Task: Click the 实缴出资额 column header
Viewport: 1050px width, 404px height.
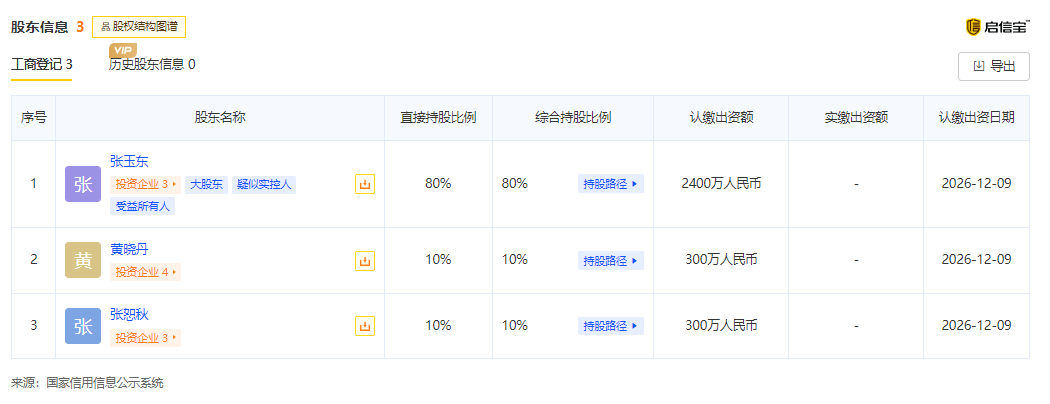Action: click(x=856, y=118)
